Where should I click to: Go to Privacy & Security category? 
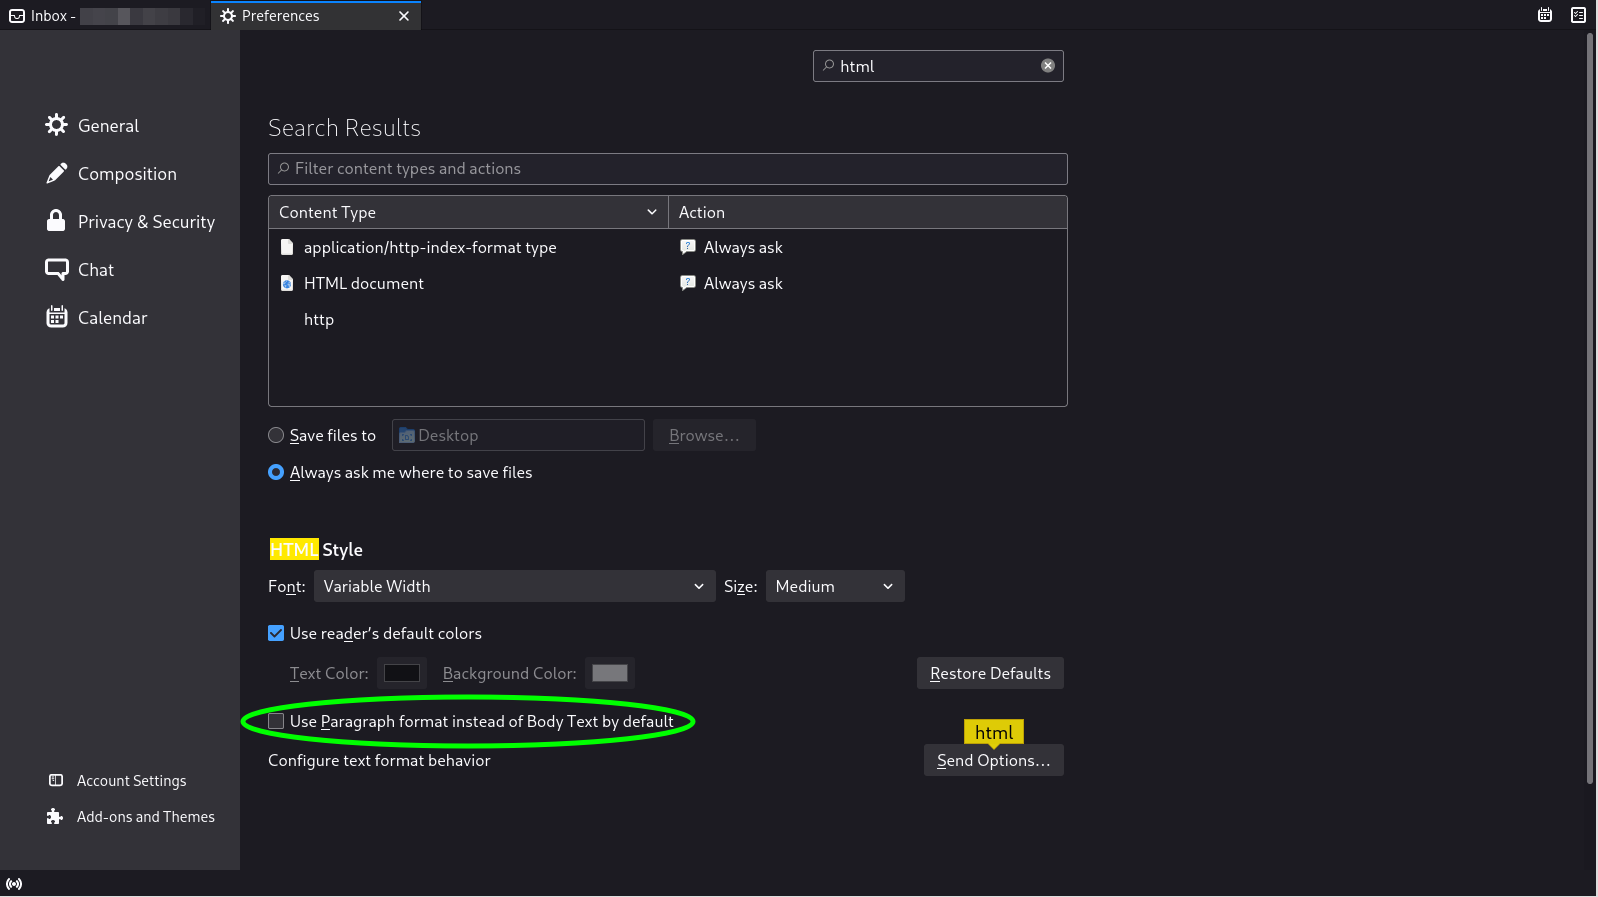click(x=146, y=221)
